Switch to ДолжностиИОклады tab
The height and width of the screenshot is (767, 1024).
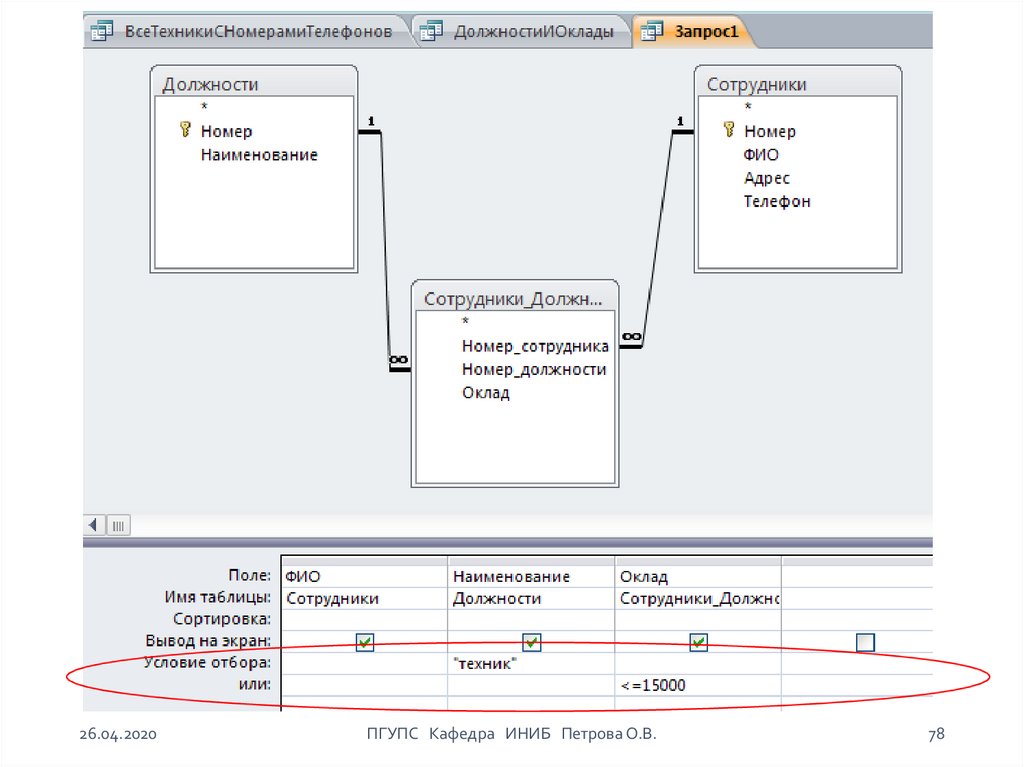click(x=533, y=32)
